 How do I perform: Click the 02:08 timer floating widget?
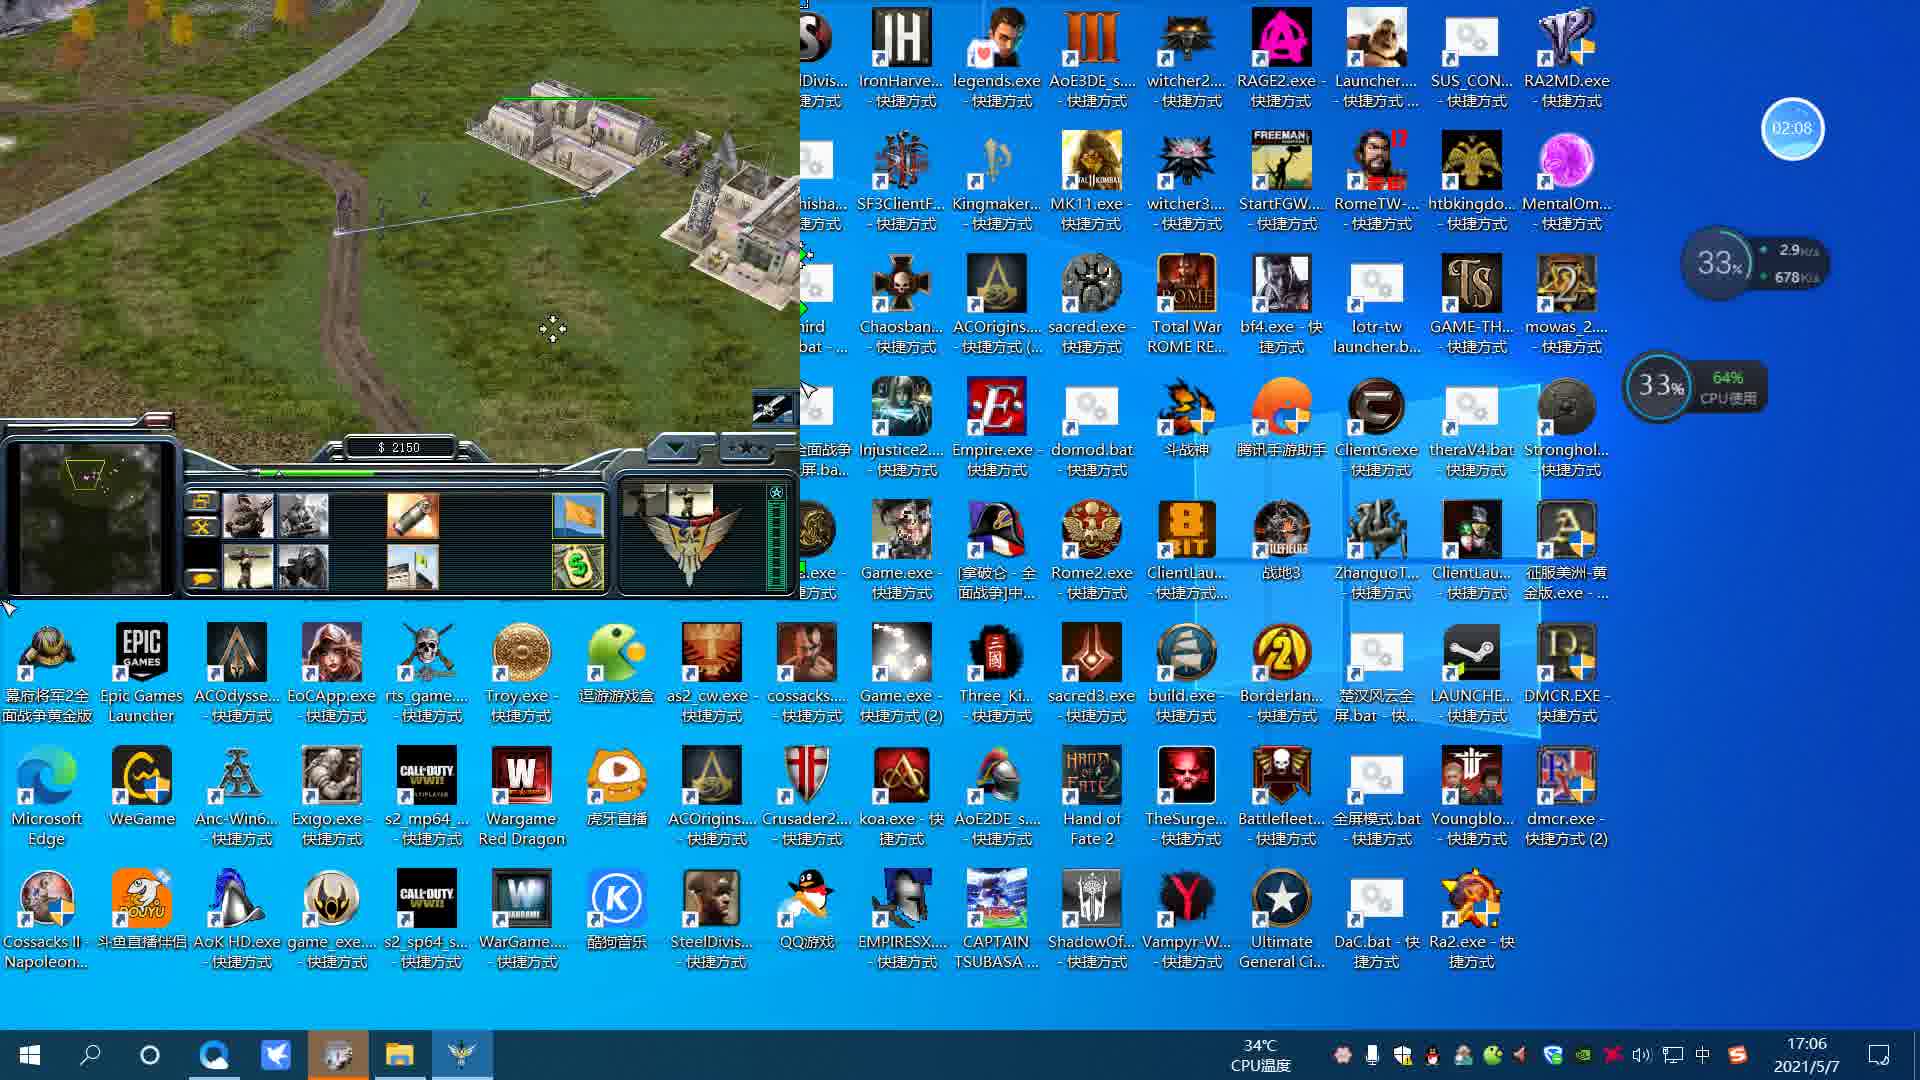tap(1792, 128)
